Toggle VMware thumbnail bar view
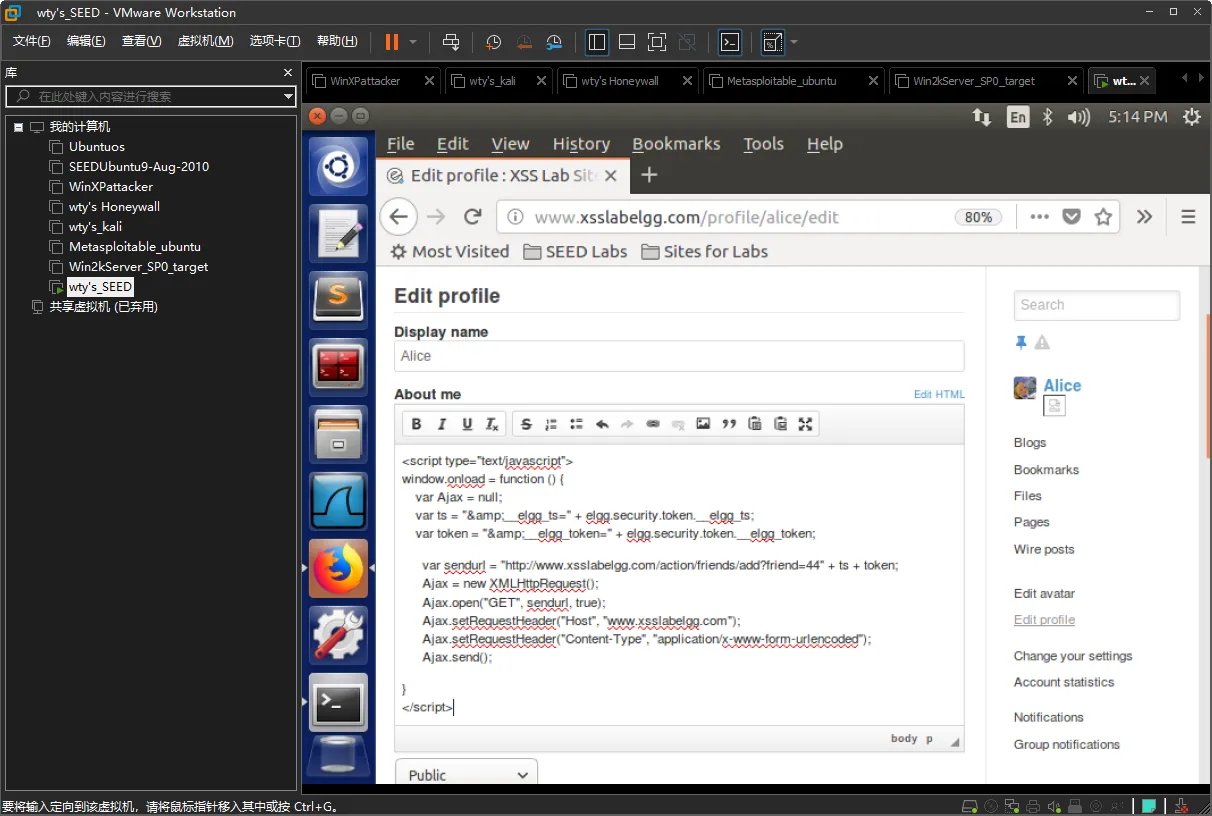 pyautogui.click(x=627, y=42)
